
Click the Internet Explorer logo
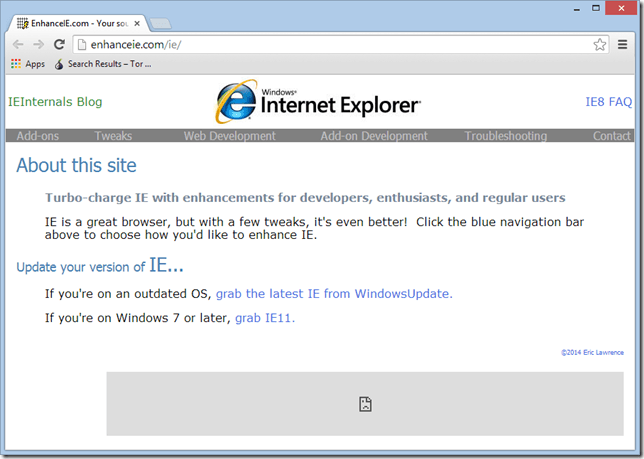pyautogui.click(x=318, y=102)
